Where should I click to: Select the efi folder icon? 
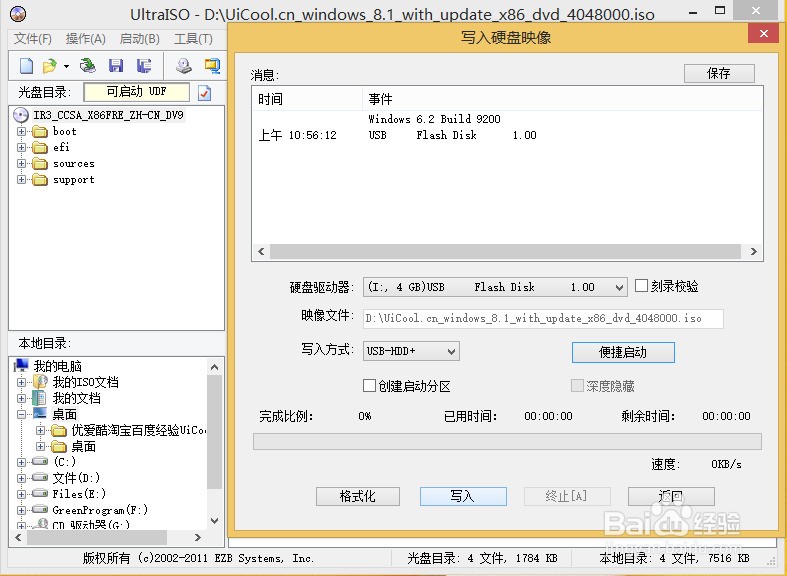pyautogui.click(x=40, y=148)
